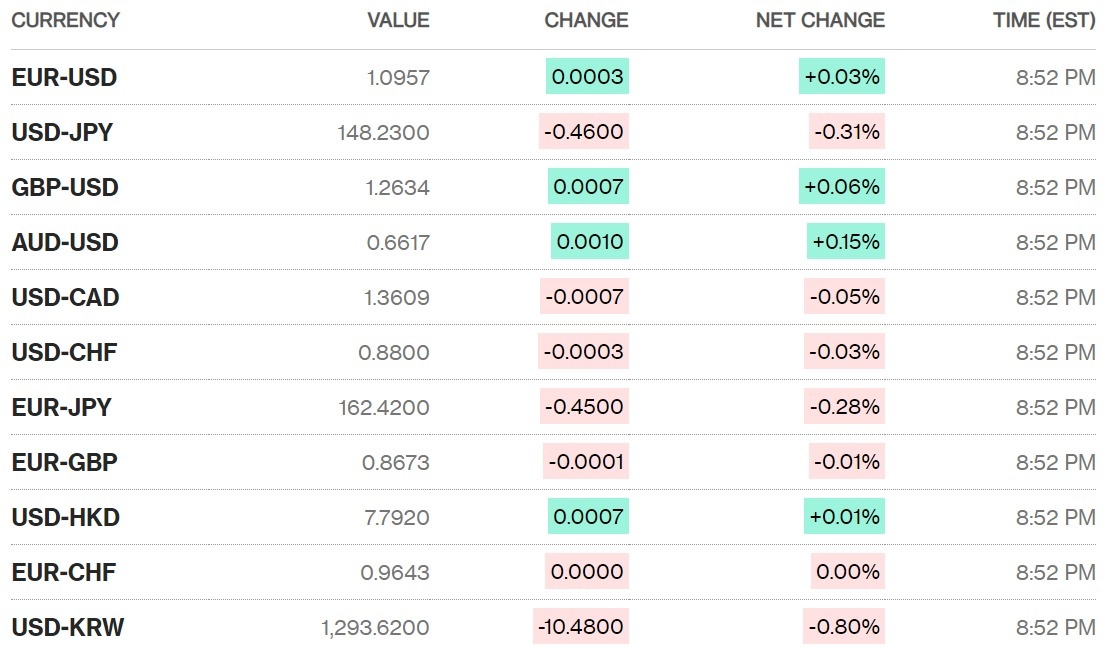This screenshot has width=1109, height=648.
Task: Click the 148.2300 value cell
Action: (384, 132)
